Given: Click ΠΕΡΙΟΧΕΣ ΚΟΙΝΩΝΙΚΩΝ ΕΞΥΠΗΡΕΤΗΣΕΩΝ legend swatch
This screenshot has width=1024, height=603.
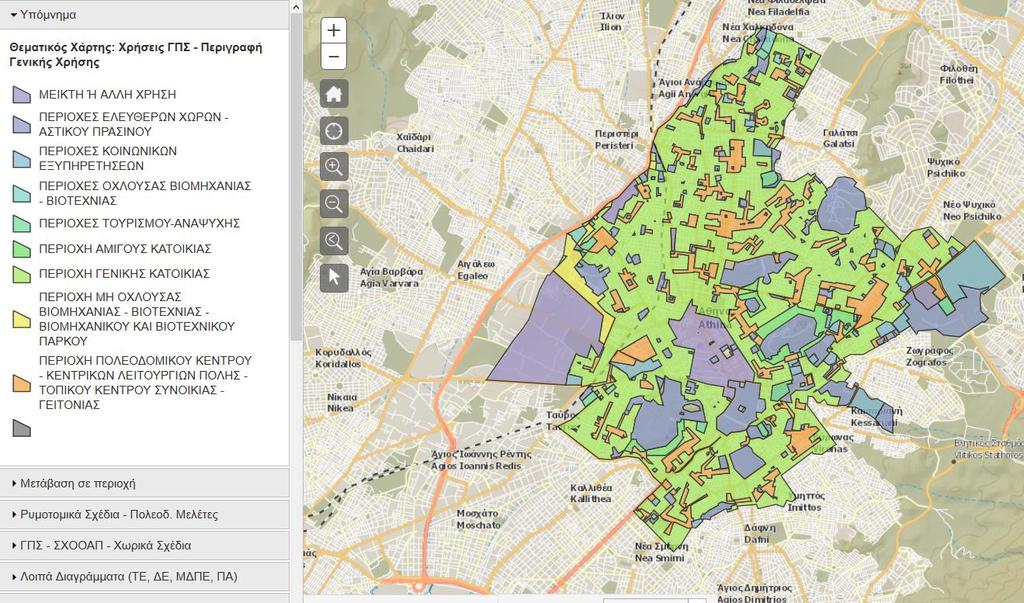Looking at the screenshot, I should point(22,159).
